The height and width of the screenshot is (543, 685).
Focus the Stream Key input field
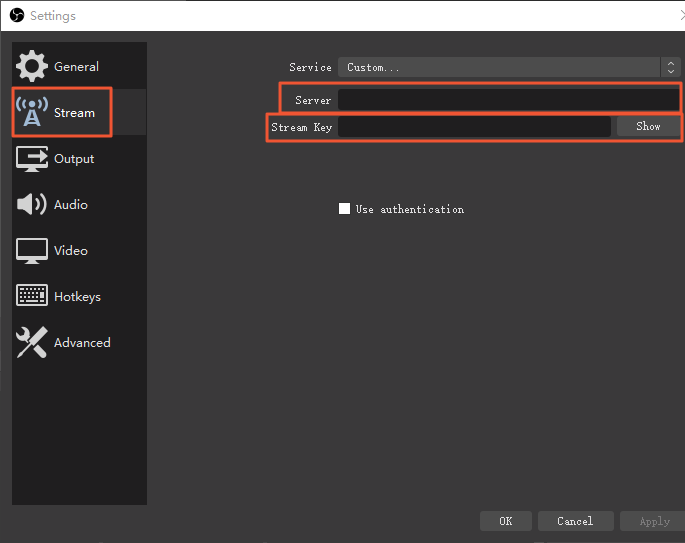click(474, 127)
